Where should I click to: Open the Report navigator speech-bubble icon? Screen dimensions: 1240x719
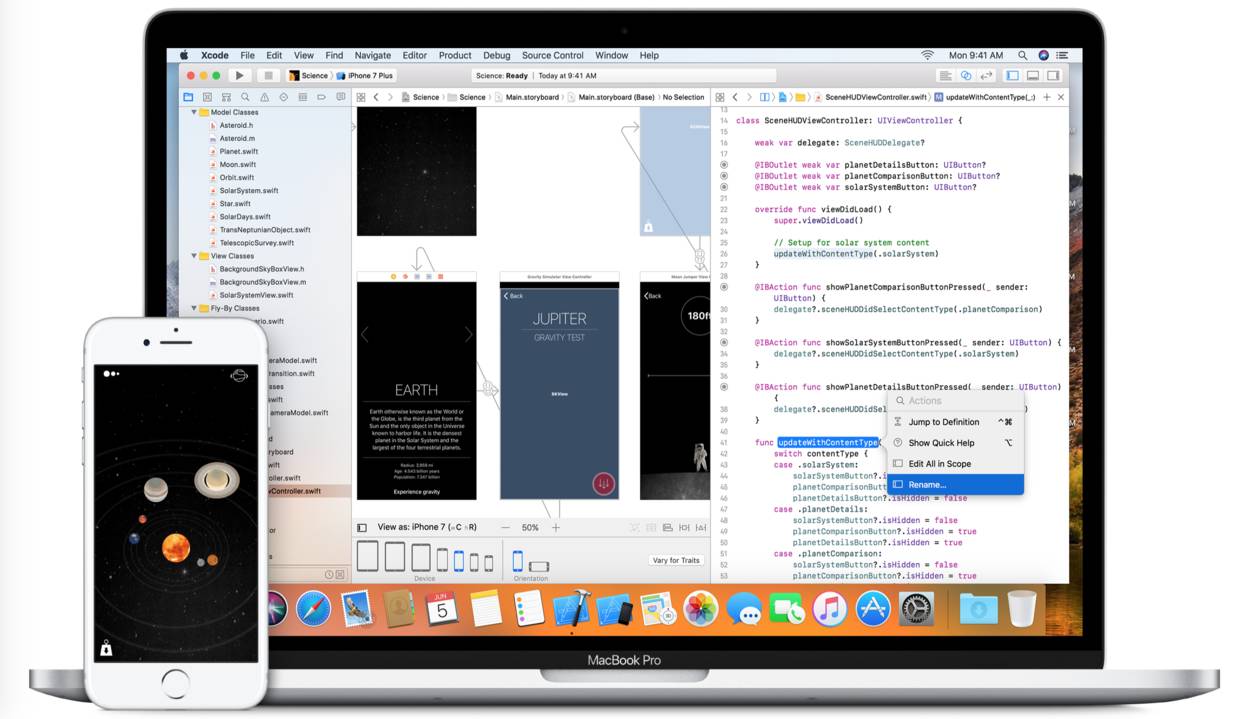pos(340,97)
